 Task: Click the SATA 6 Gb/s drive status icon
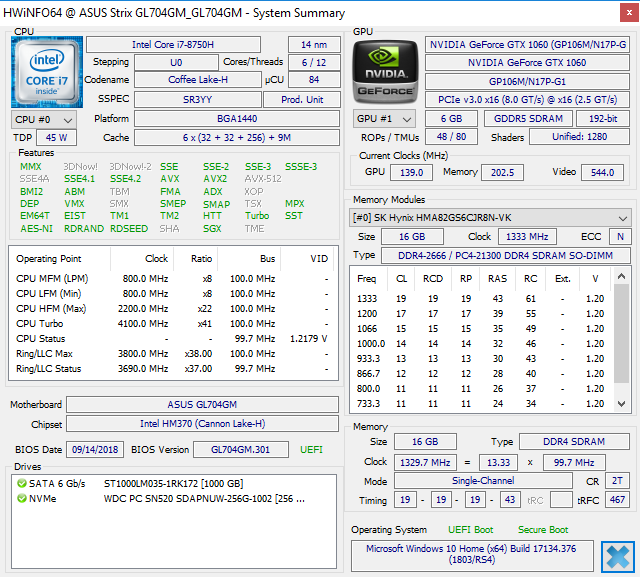point(22,484)
